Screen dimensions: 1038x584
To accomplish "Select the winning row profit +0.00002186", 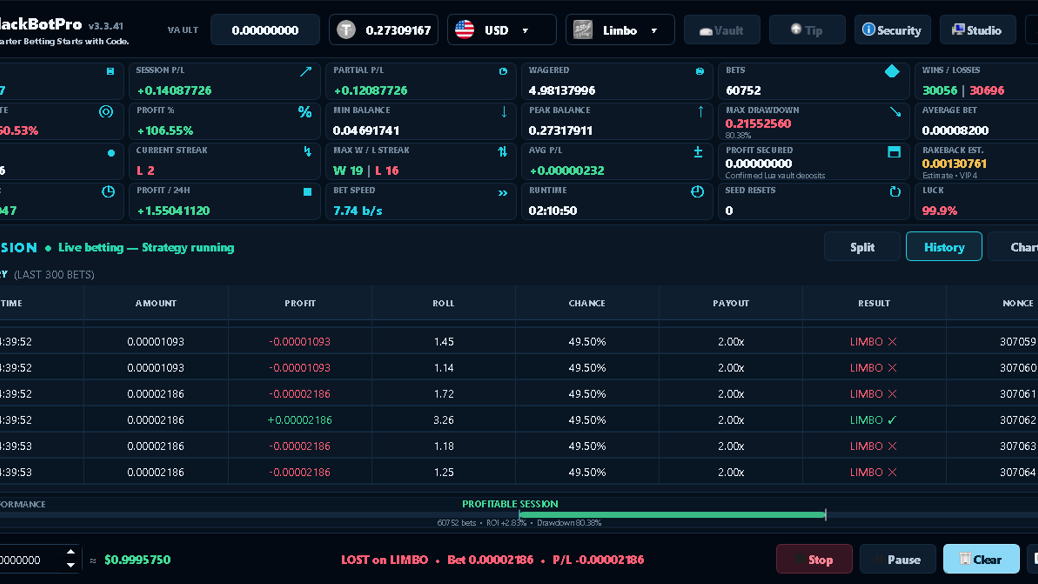I will pyautogui.click(x=299, y=420).
